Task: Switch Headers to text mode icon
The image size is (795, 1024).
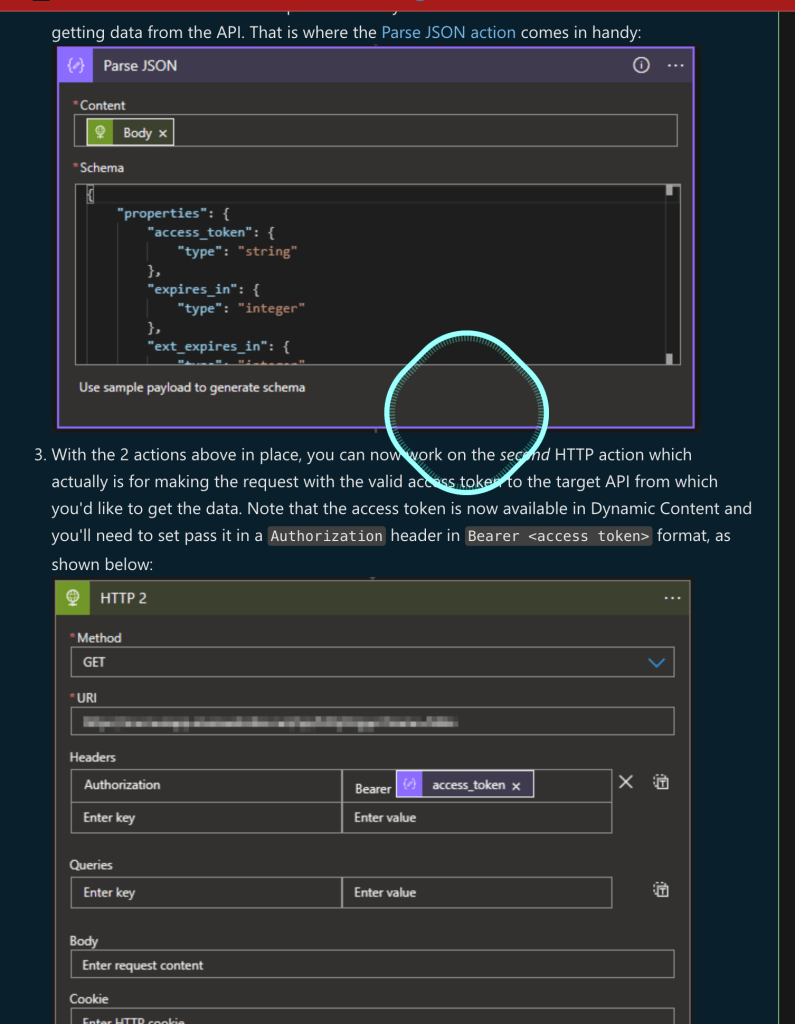Action: pyautogui.click(x=661, y=782)
